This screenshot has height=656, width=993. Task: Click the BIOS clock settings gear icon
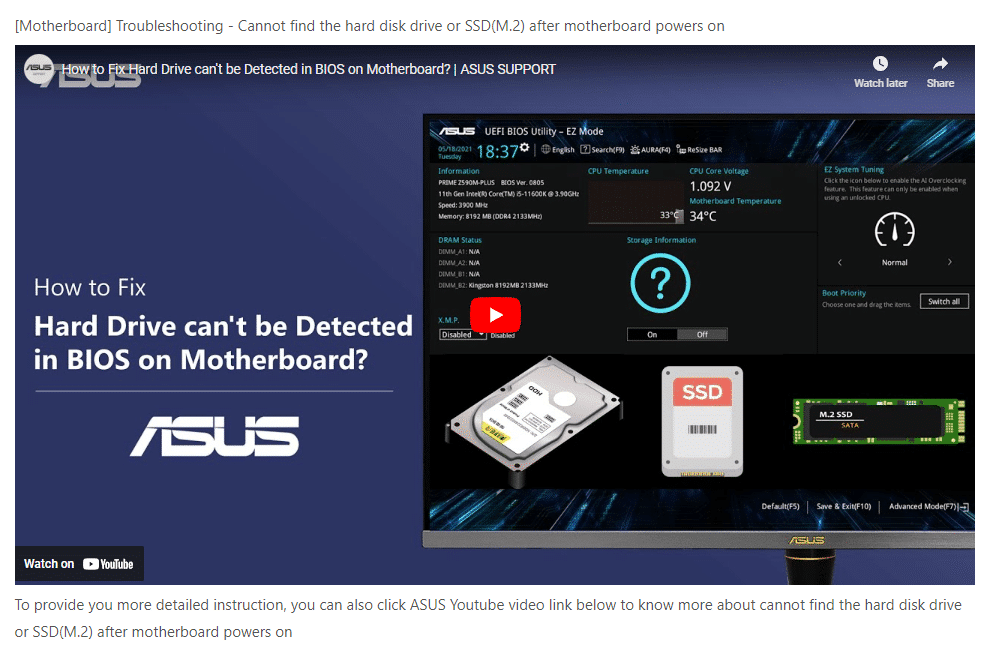[x=524, y=148]
